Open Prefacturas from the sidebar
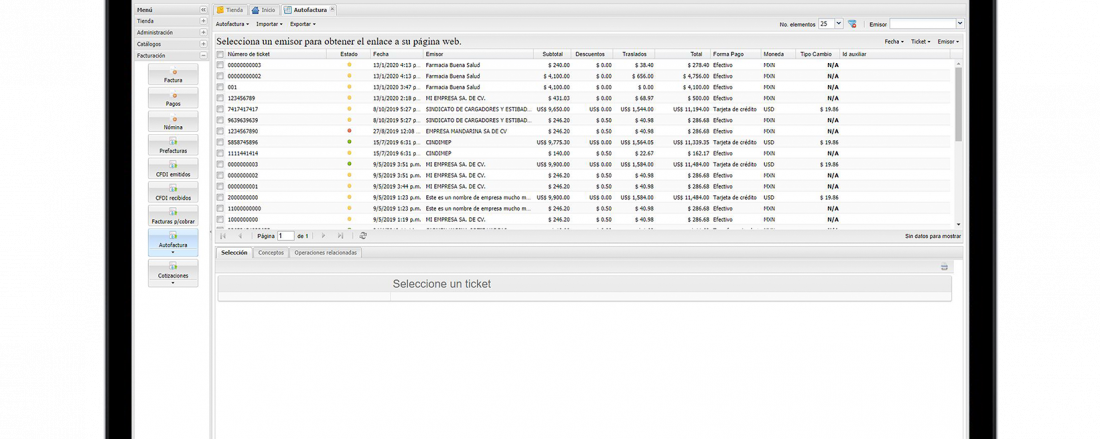1100x439 pixels. (173, 146)
